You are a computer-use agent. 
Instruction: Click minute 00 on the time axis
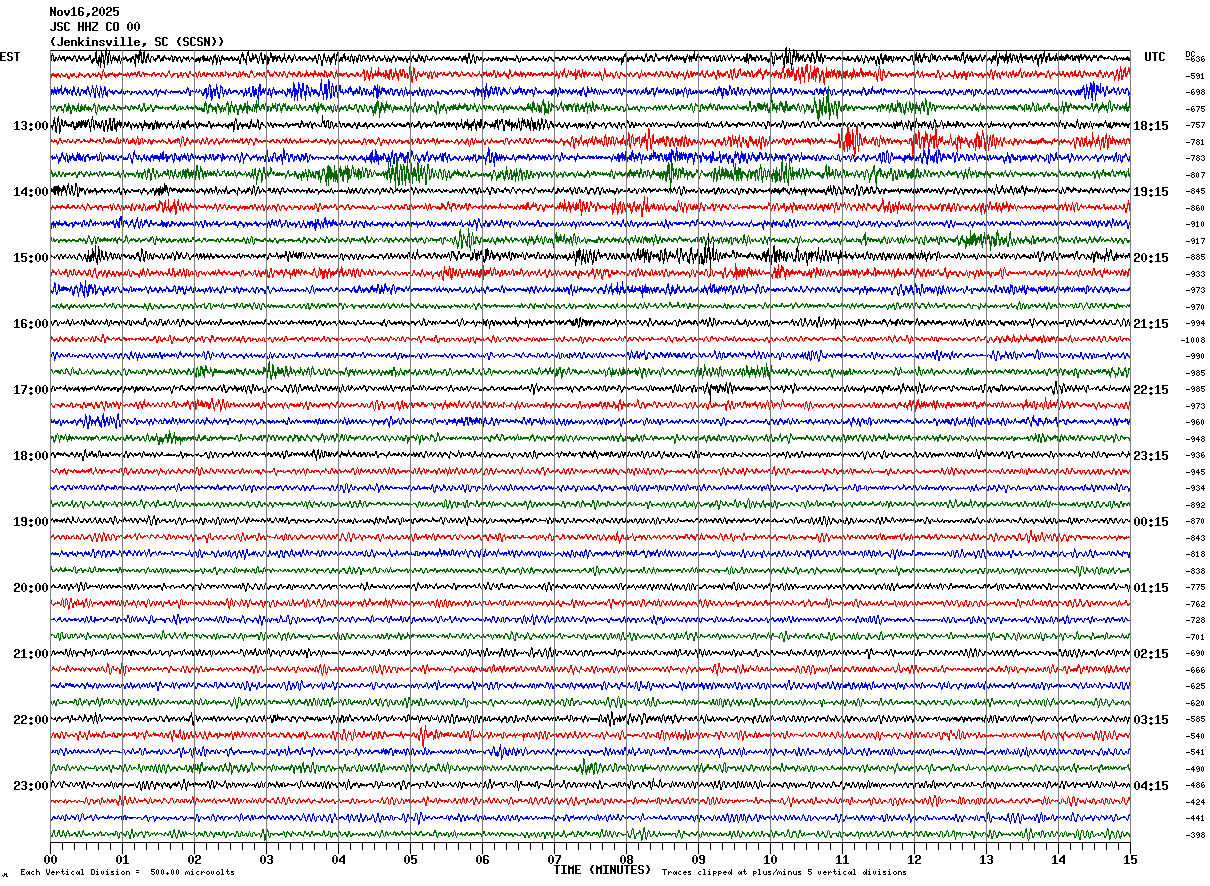[x=50, y=859]
